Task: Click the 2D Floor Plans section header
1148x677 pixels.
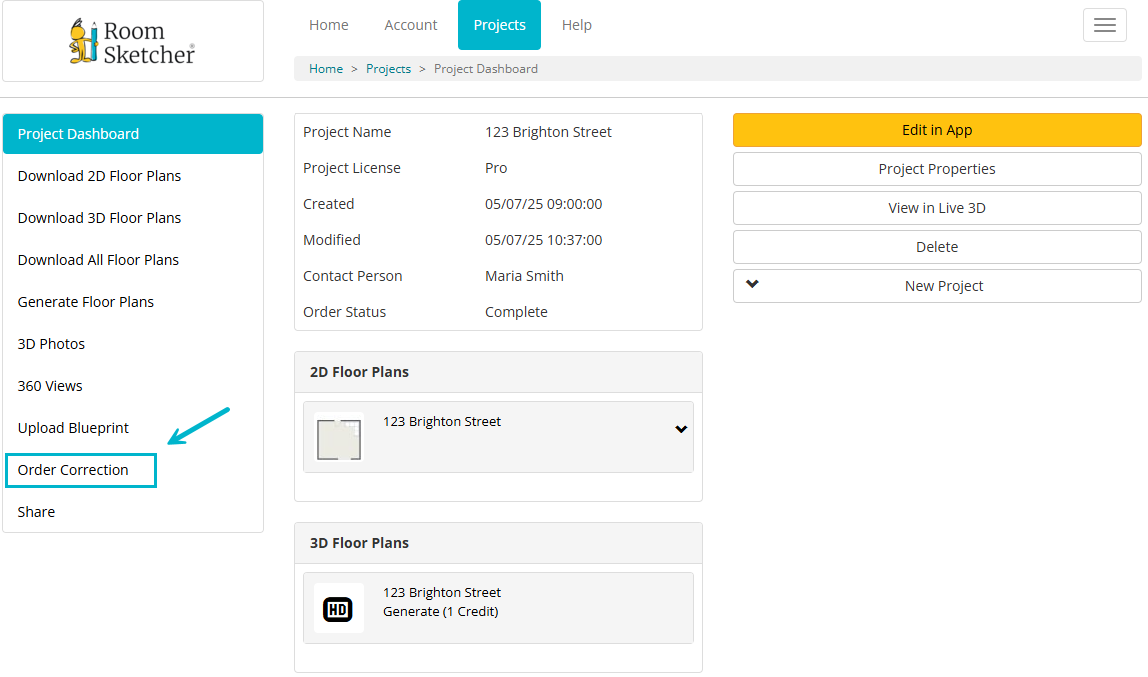Action: click(498, 372)
